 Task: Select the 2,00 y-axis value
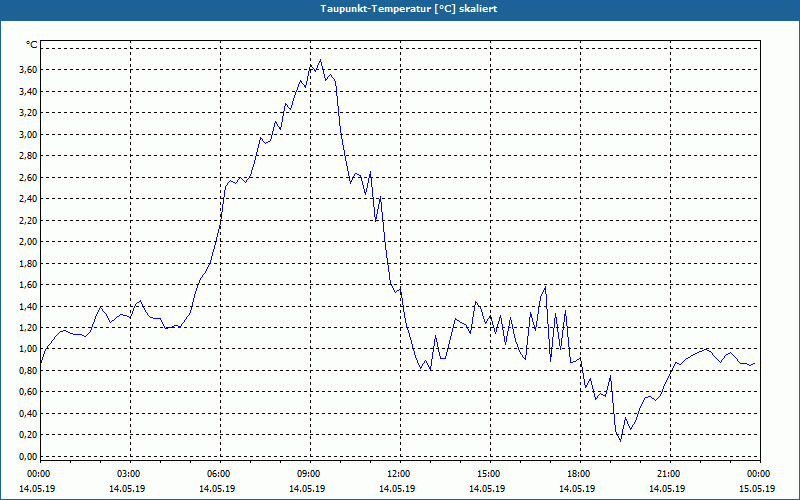pos(29,242)
